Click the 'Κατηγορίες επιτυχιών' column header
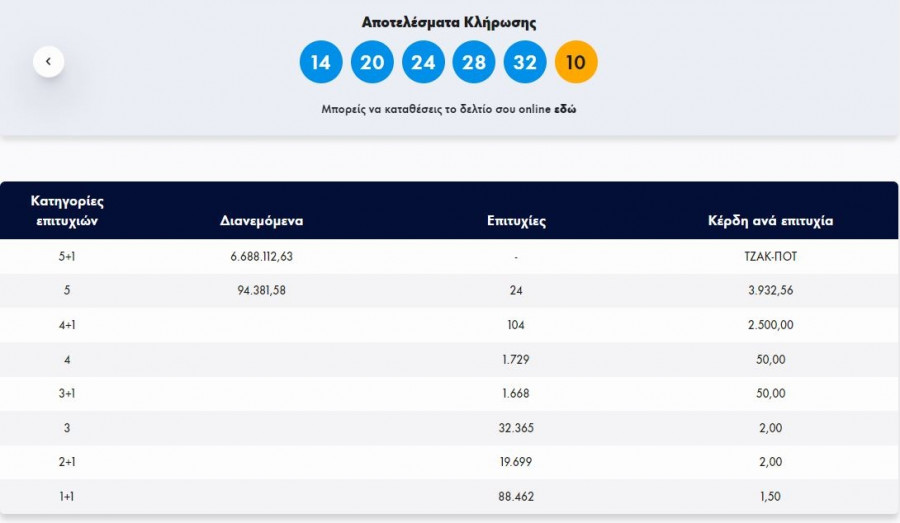Screen dimensions: 900x523 click(67, 210)
